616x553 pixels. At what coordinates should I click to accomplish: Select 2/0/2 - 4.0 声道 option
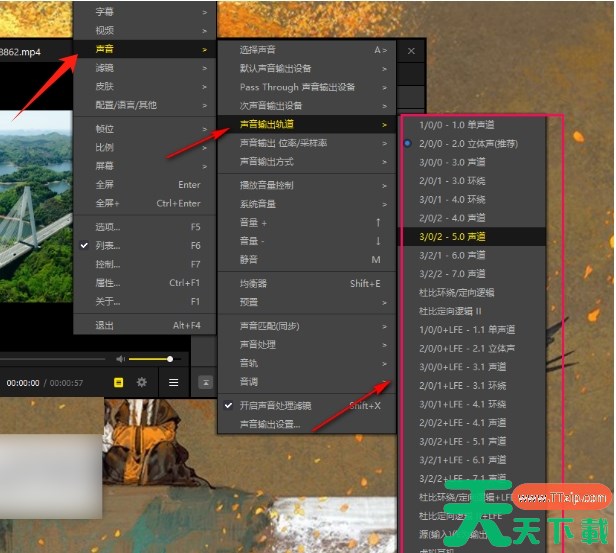tap(473, 218)
